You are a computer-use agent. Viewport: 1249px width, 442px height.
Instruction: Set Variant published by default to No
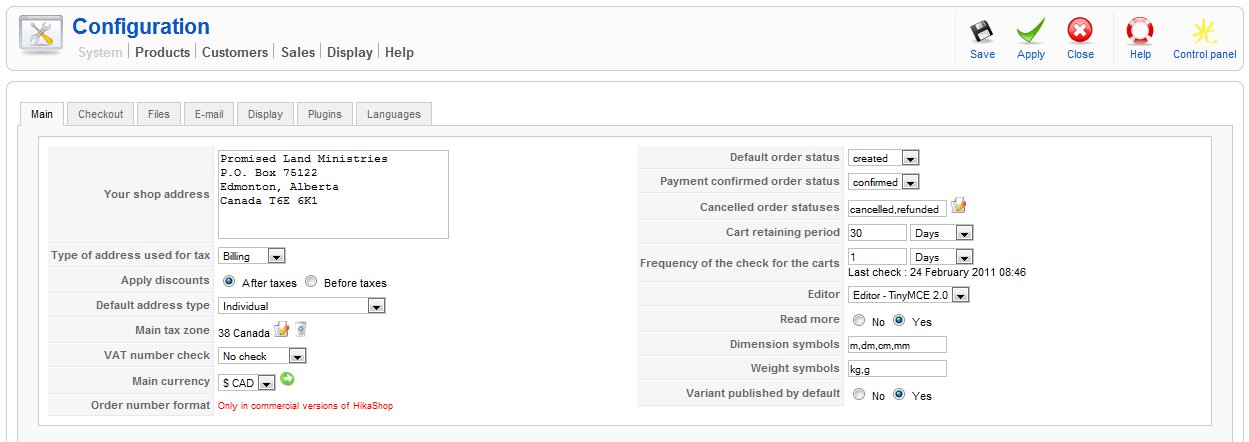pos(859,395)
